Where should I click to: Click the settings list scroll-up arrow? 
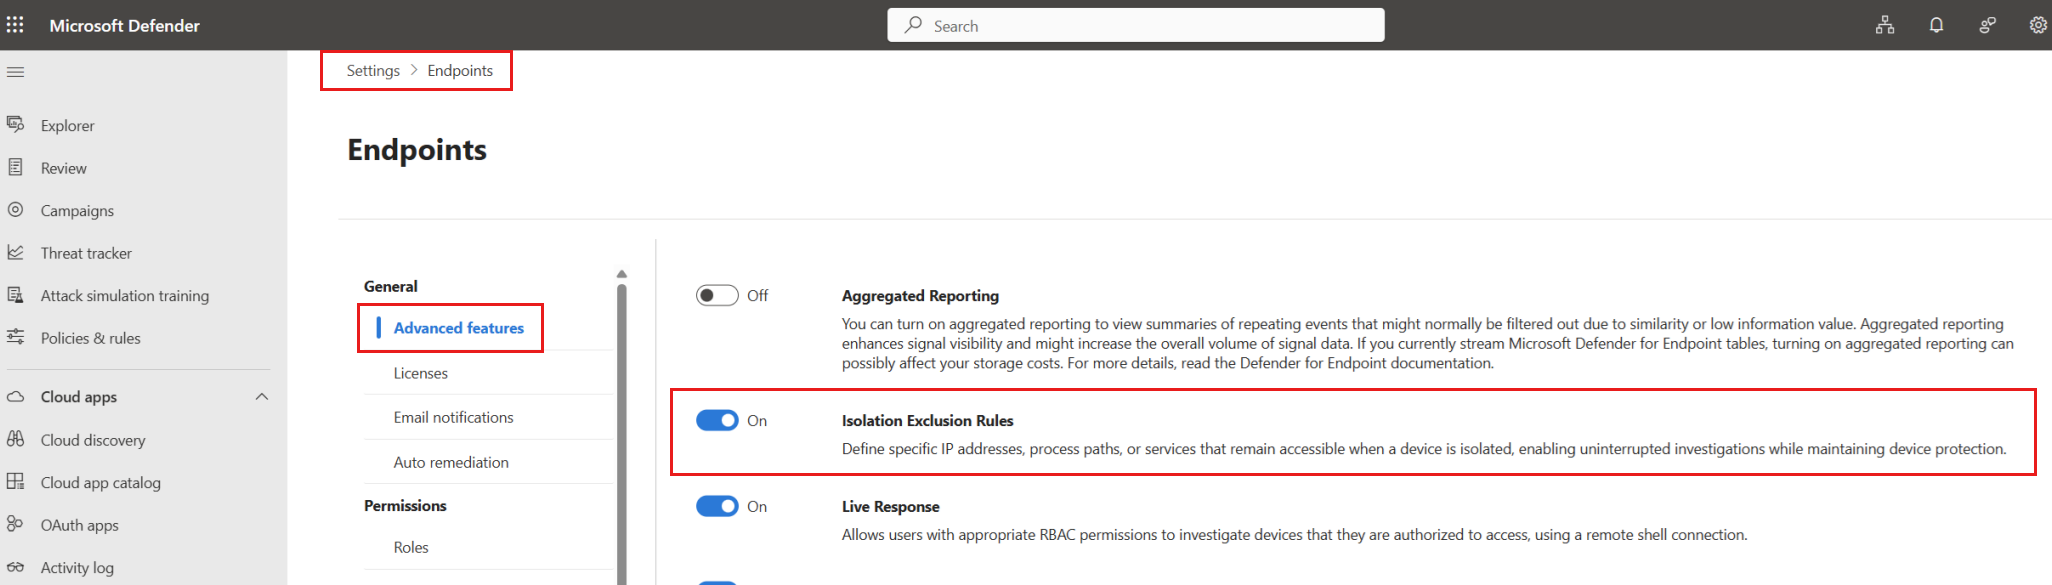[622, 274]
